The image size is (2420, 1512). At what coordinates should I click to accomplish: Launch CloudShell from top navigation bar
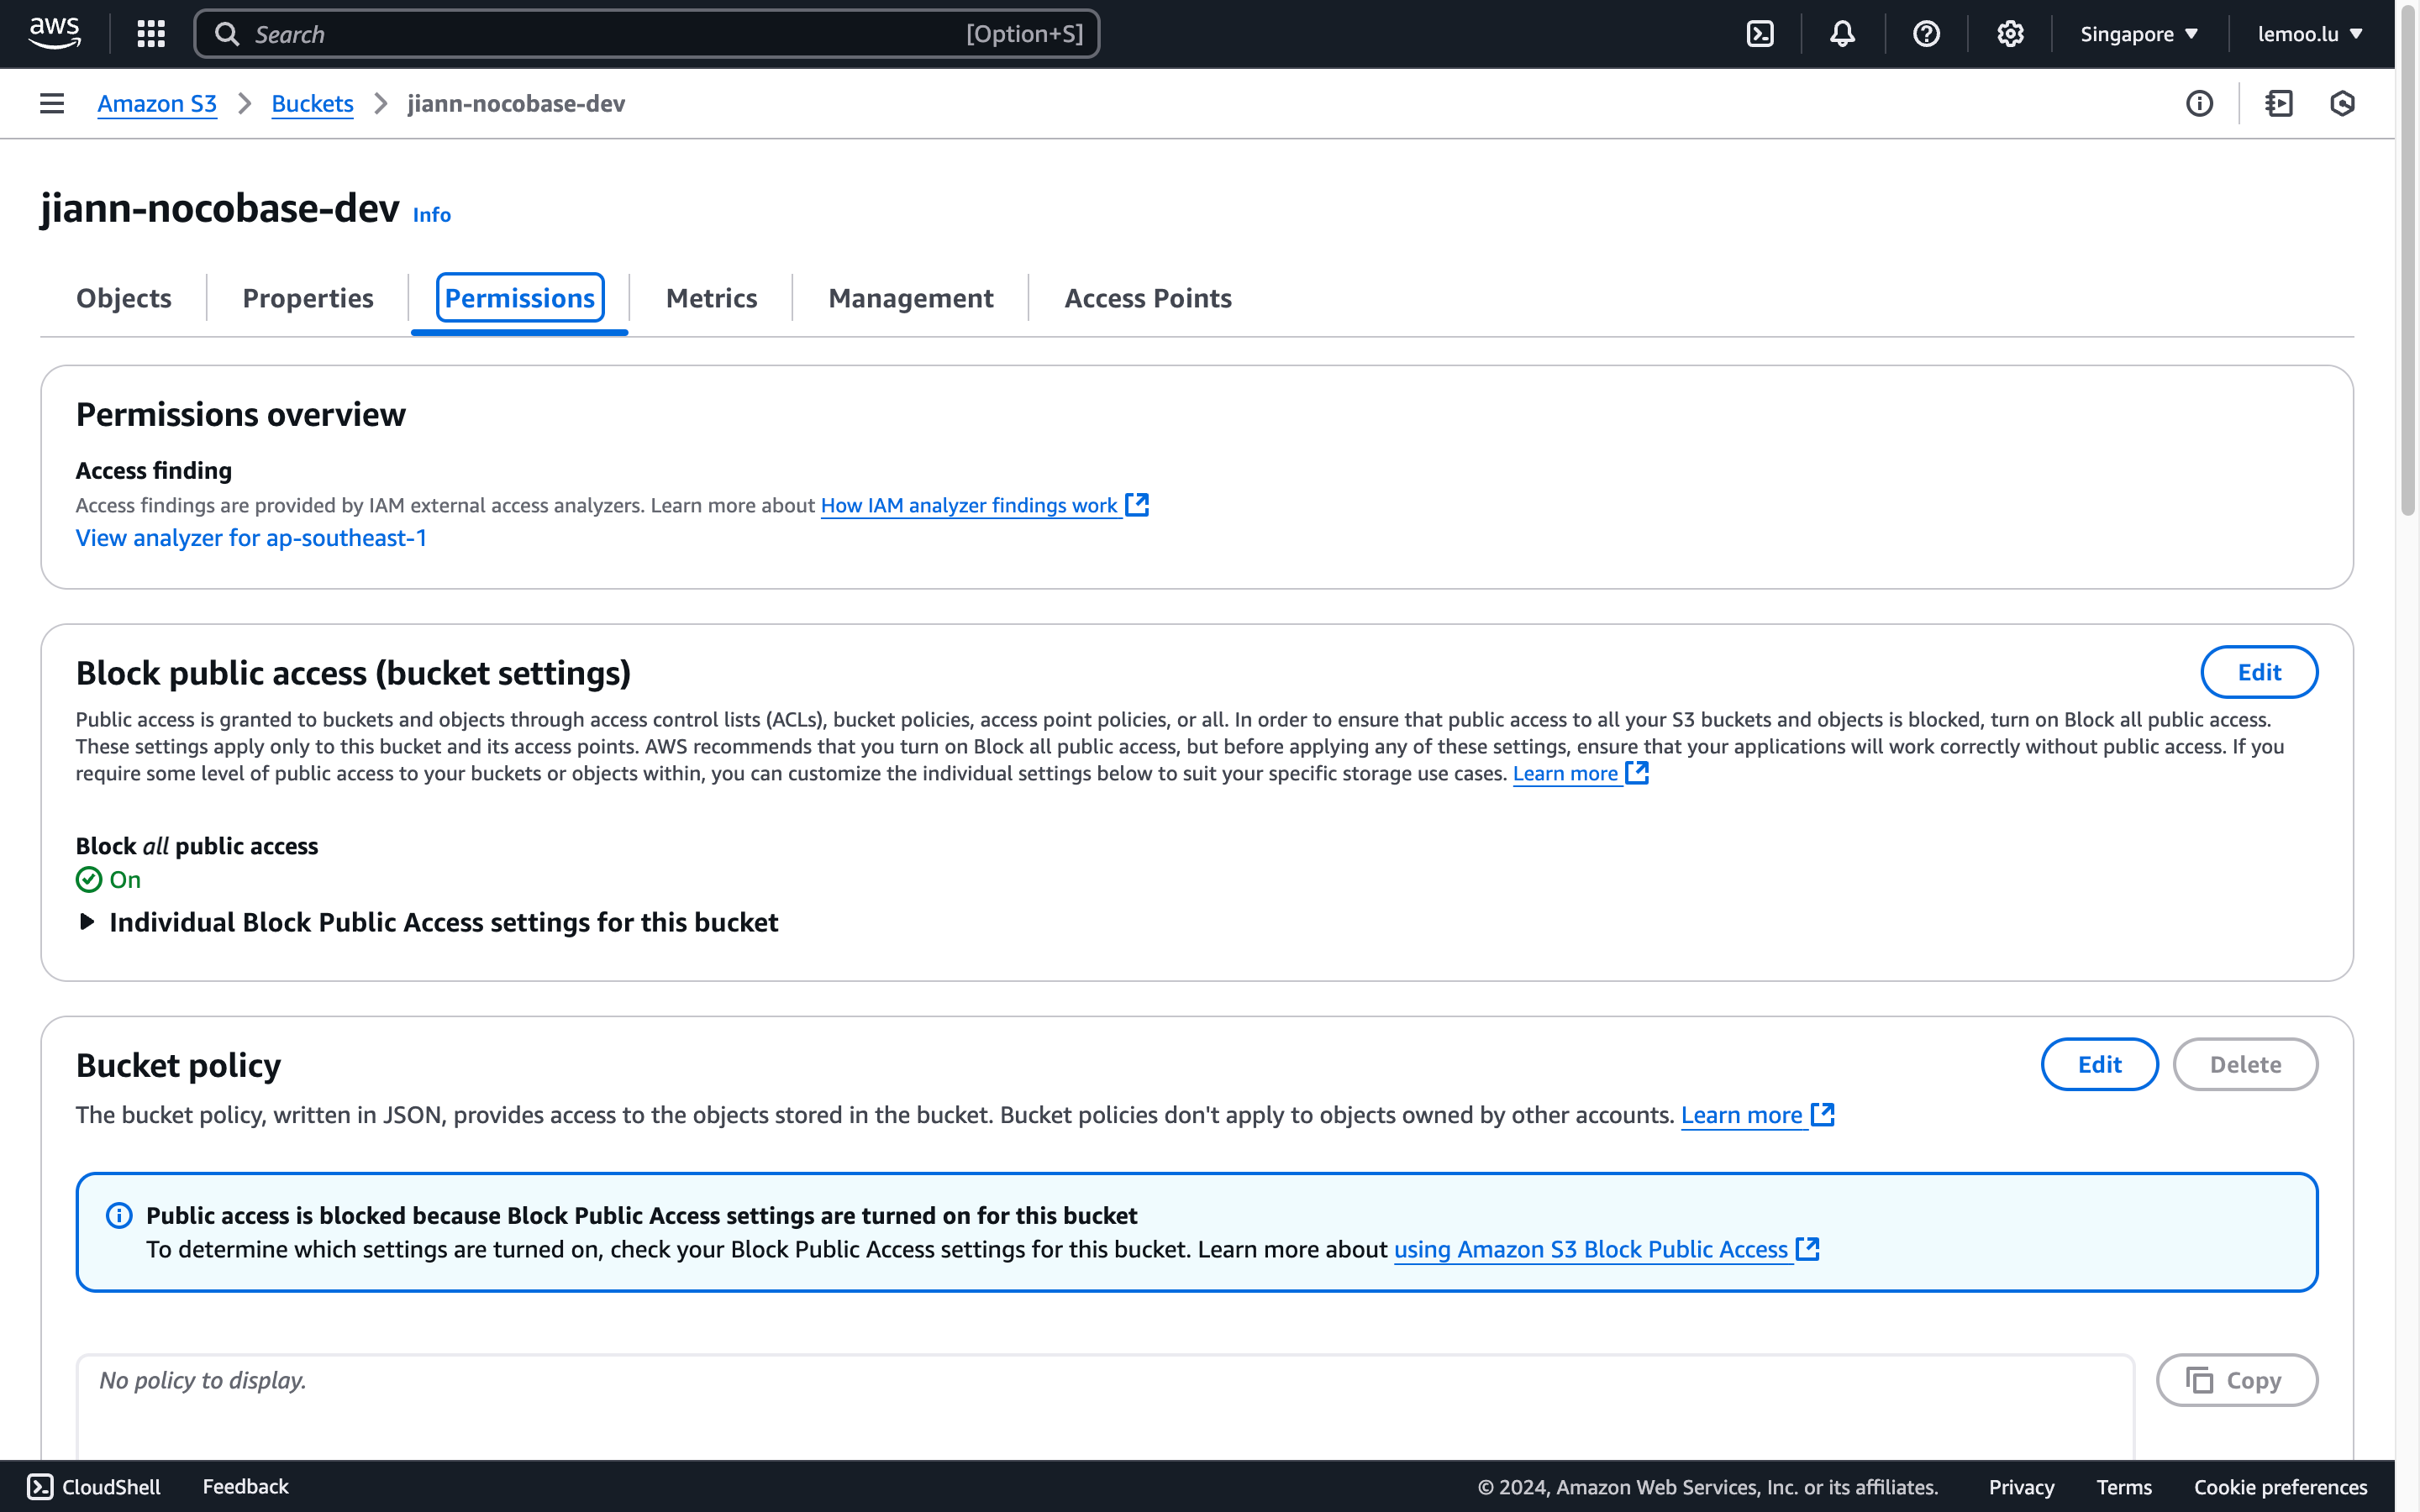point(1760,34)
